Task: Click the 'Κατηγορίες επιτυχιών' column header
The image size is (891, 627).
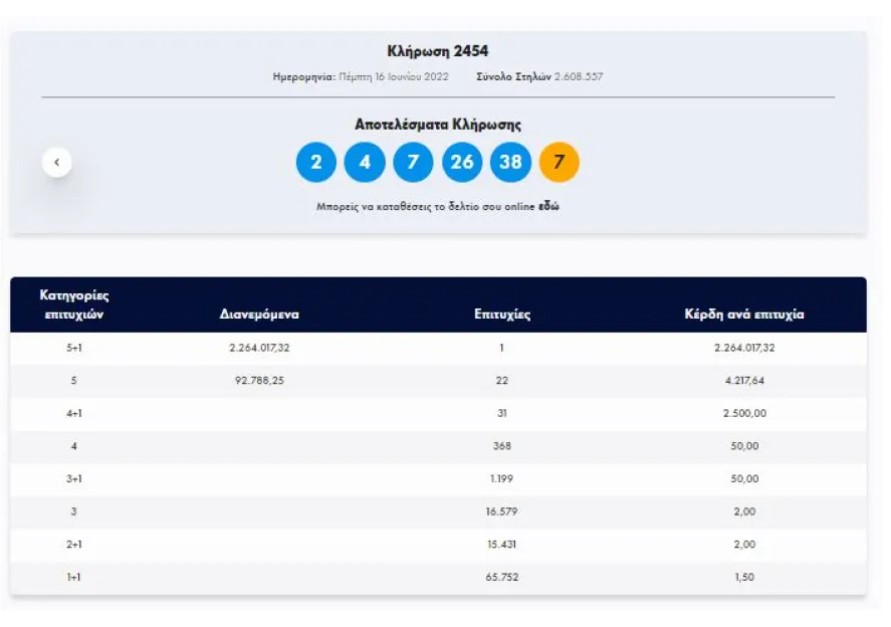Action: click(74, 305)
